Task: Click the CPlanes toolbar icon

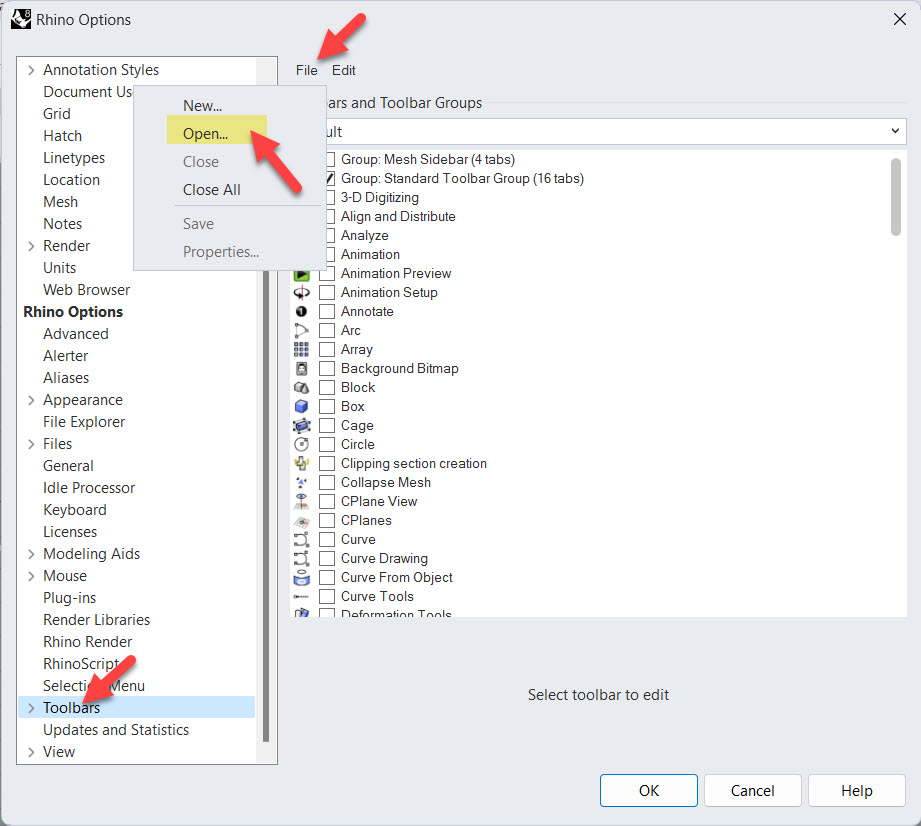Action: (x=301, y=521)
